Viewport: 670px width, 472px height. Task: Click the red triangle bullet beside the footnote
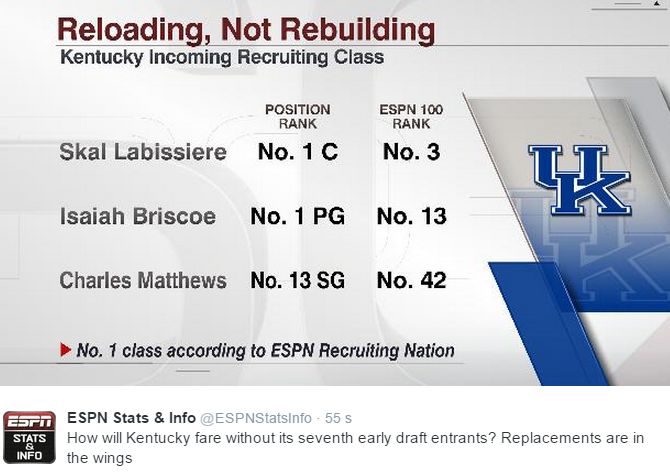(x=66, y=350)
